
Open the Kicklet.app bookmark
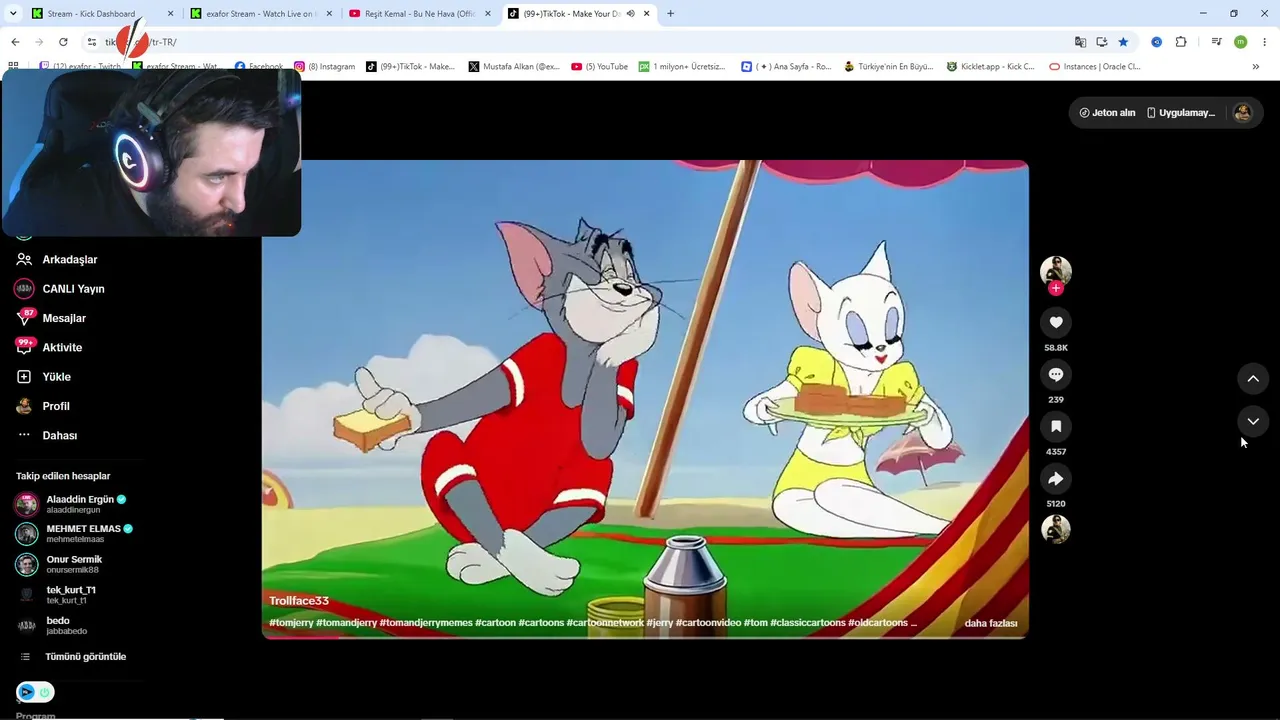point(991,67)
